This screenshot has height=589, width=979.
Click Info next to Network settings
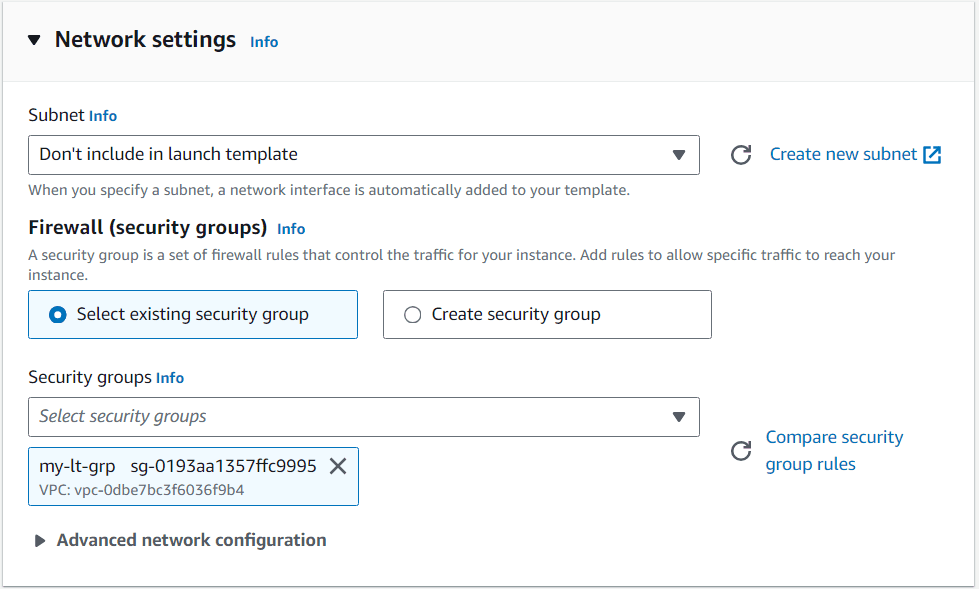click(x=264, y=42)
